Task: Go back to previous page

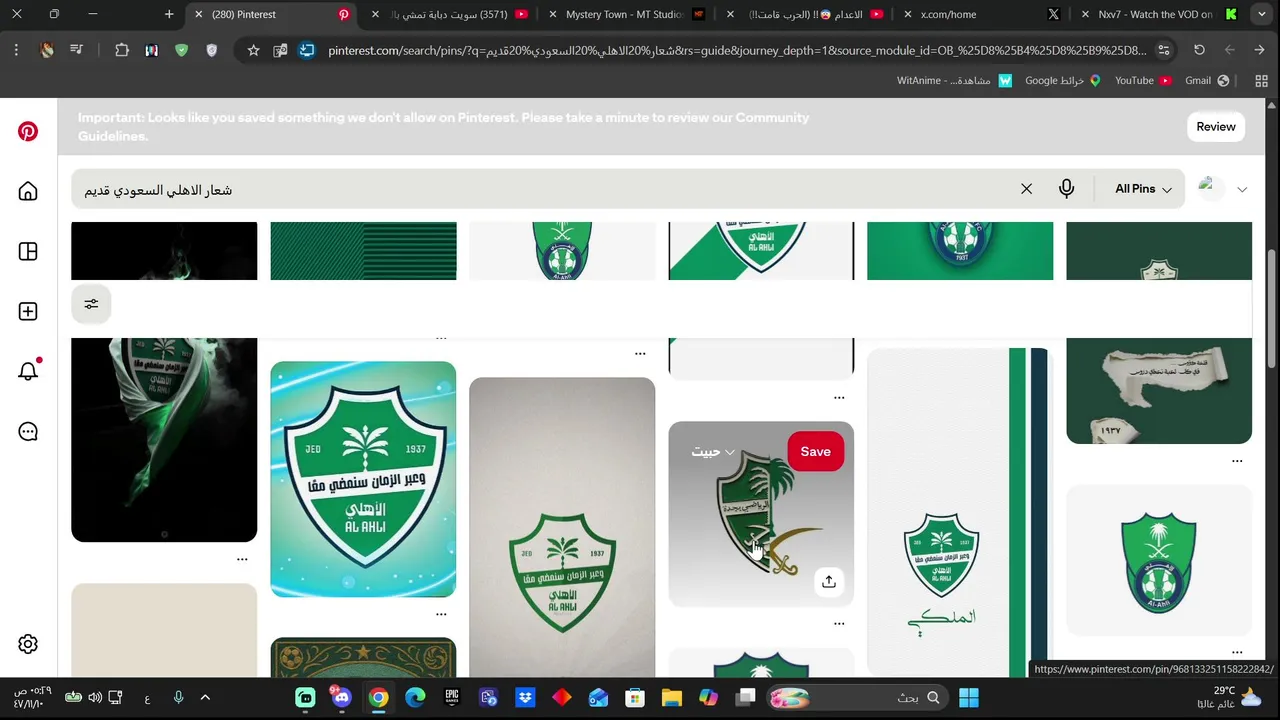Action: tap(1259, 50)
